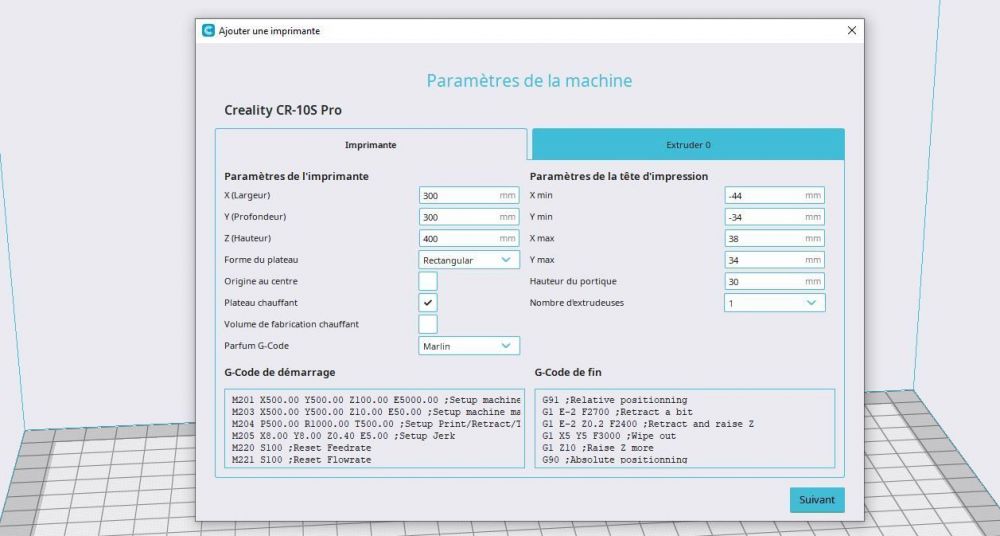1000x536 pixels.
Task: Click the 'G1 E-2 F2700 ;Retract a bit' line
Action: pyautogui.click(x=617, y=412)
